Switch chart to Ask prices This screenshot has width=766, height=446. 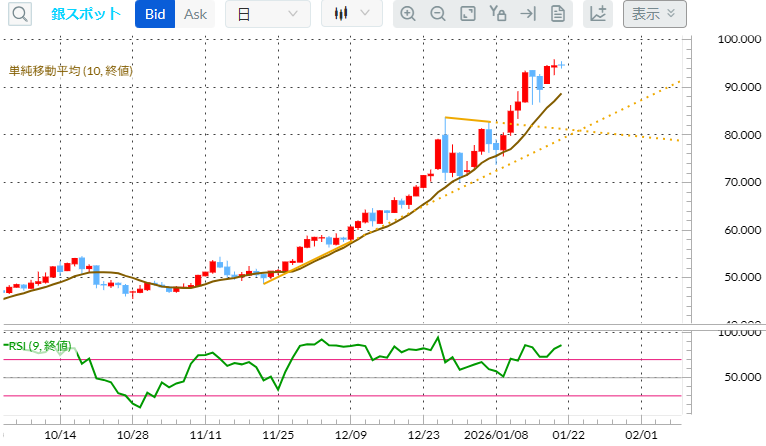pyautogui.click(x=195, y=14)
